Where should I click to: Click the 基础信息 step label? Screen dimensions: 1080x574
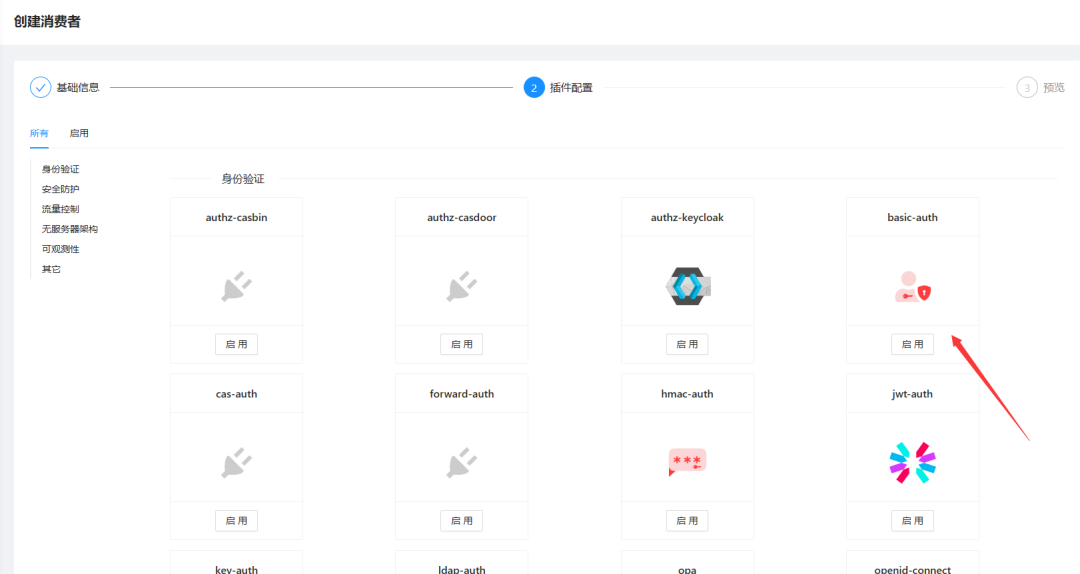[78, 88]
